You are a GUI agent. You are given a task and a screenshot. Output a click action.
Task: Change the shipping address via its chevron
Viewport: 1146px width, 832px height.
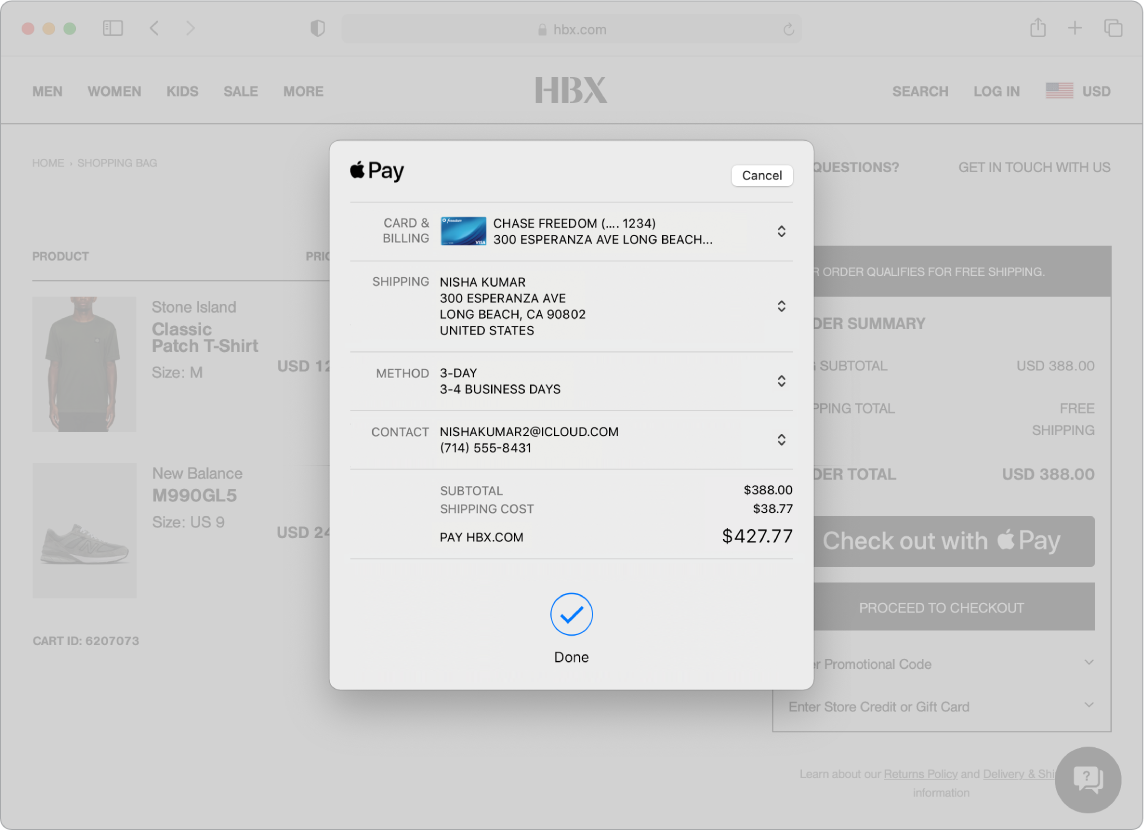pyautogui.click(x=781, y=306)
